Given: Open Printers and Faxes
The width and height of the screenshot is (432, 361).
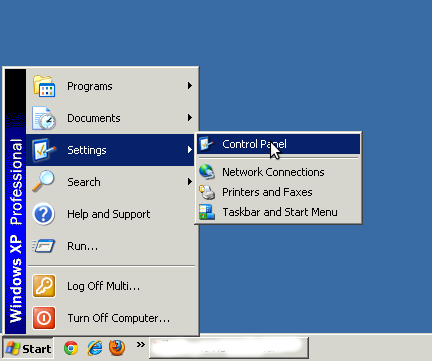Looking at the screenshot, I should click(x=279, y=192).
